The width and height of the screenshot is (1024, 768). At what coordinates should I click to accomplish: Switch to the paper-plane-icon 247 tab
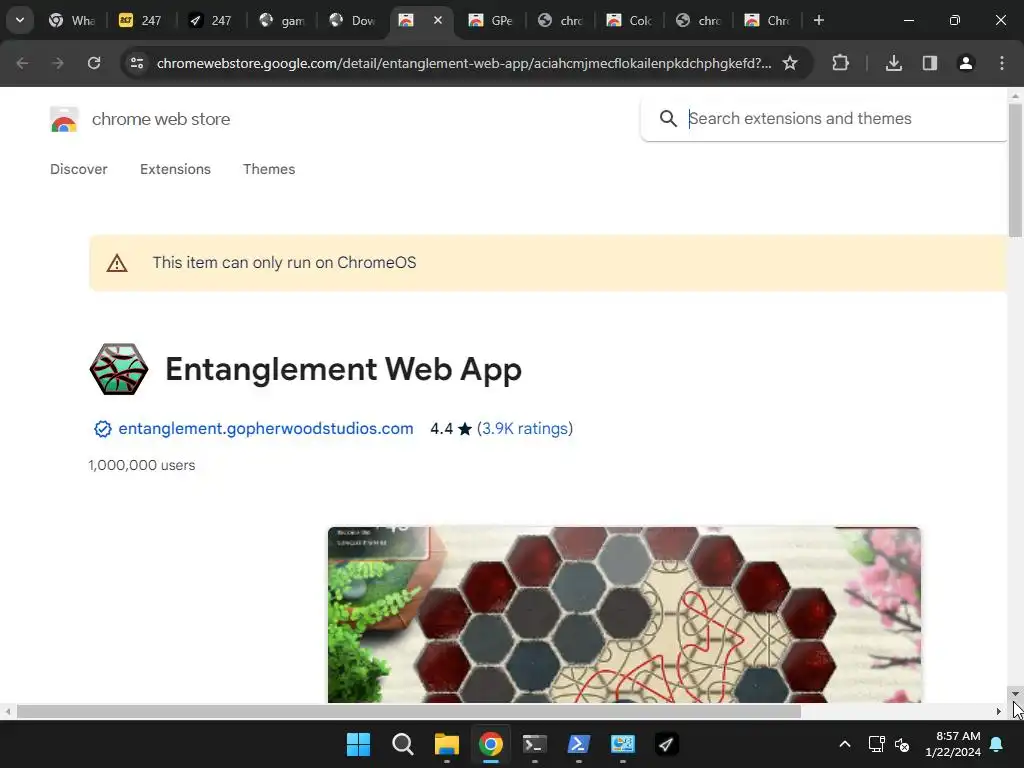coord(210,20)
